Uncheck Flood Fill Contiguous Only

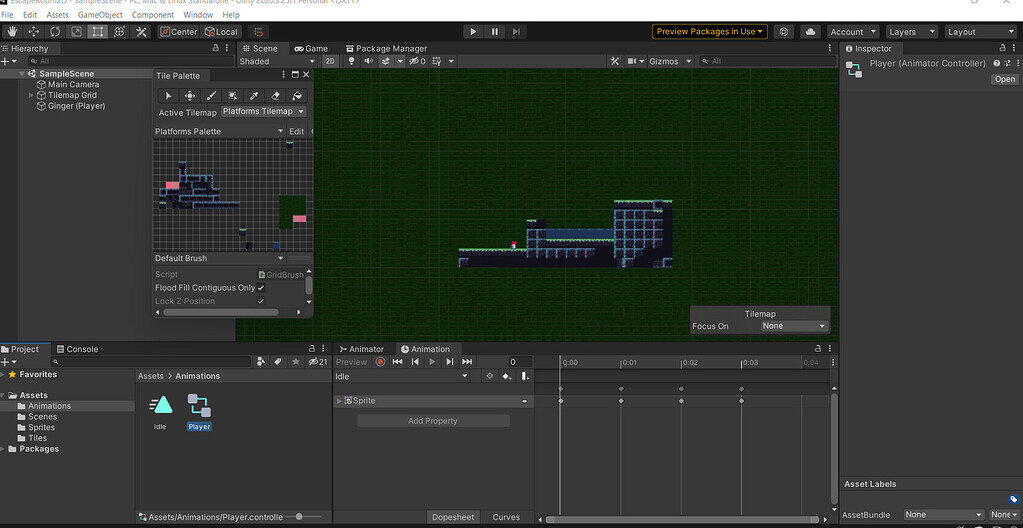click(261, 288)
